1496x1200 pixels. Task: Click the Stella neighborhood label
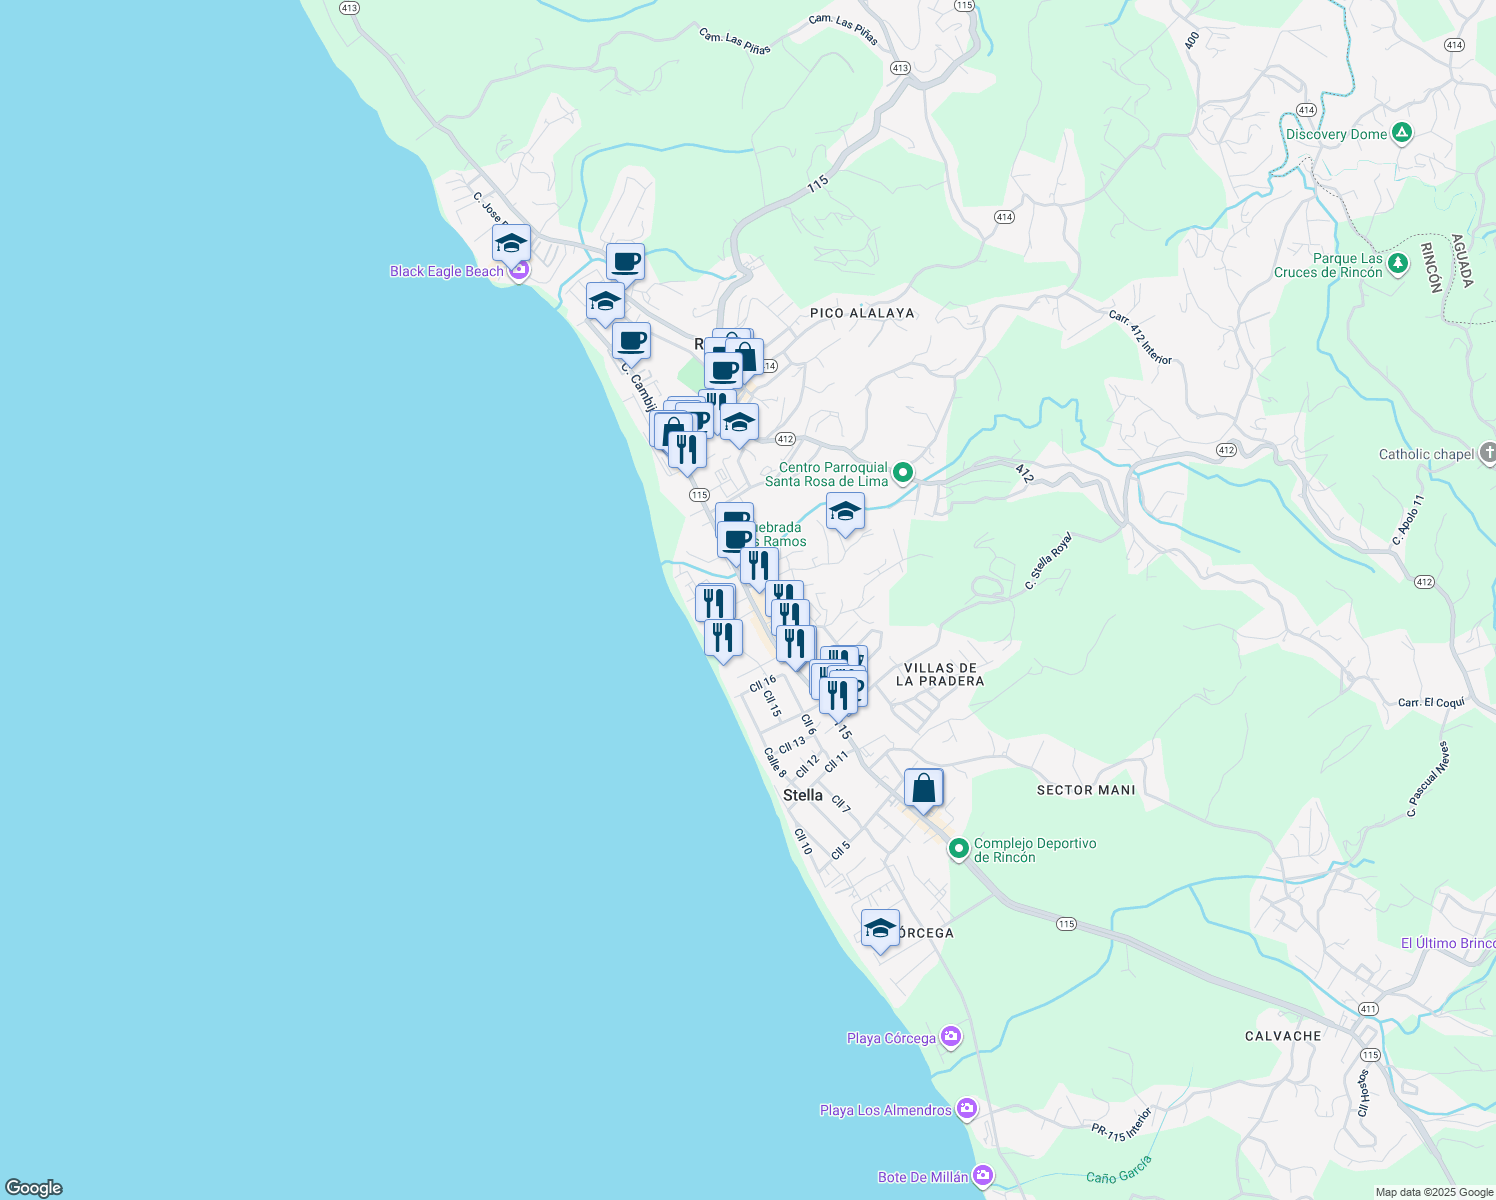pyautogui.click(x=802, y=795)
